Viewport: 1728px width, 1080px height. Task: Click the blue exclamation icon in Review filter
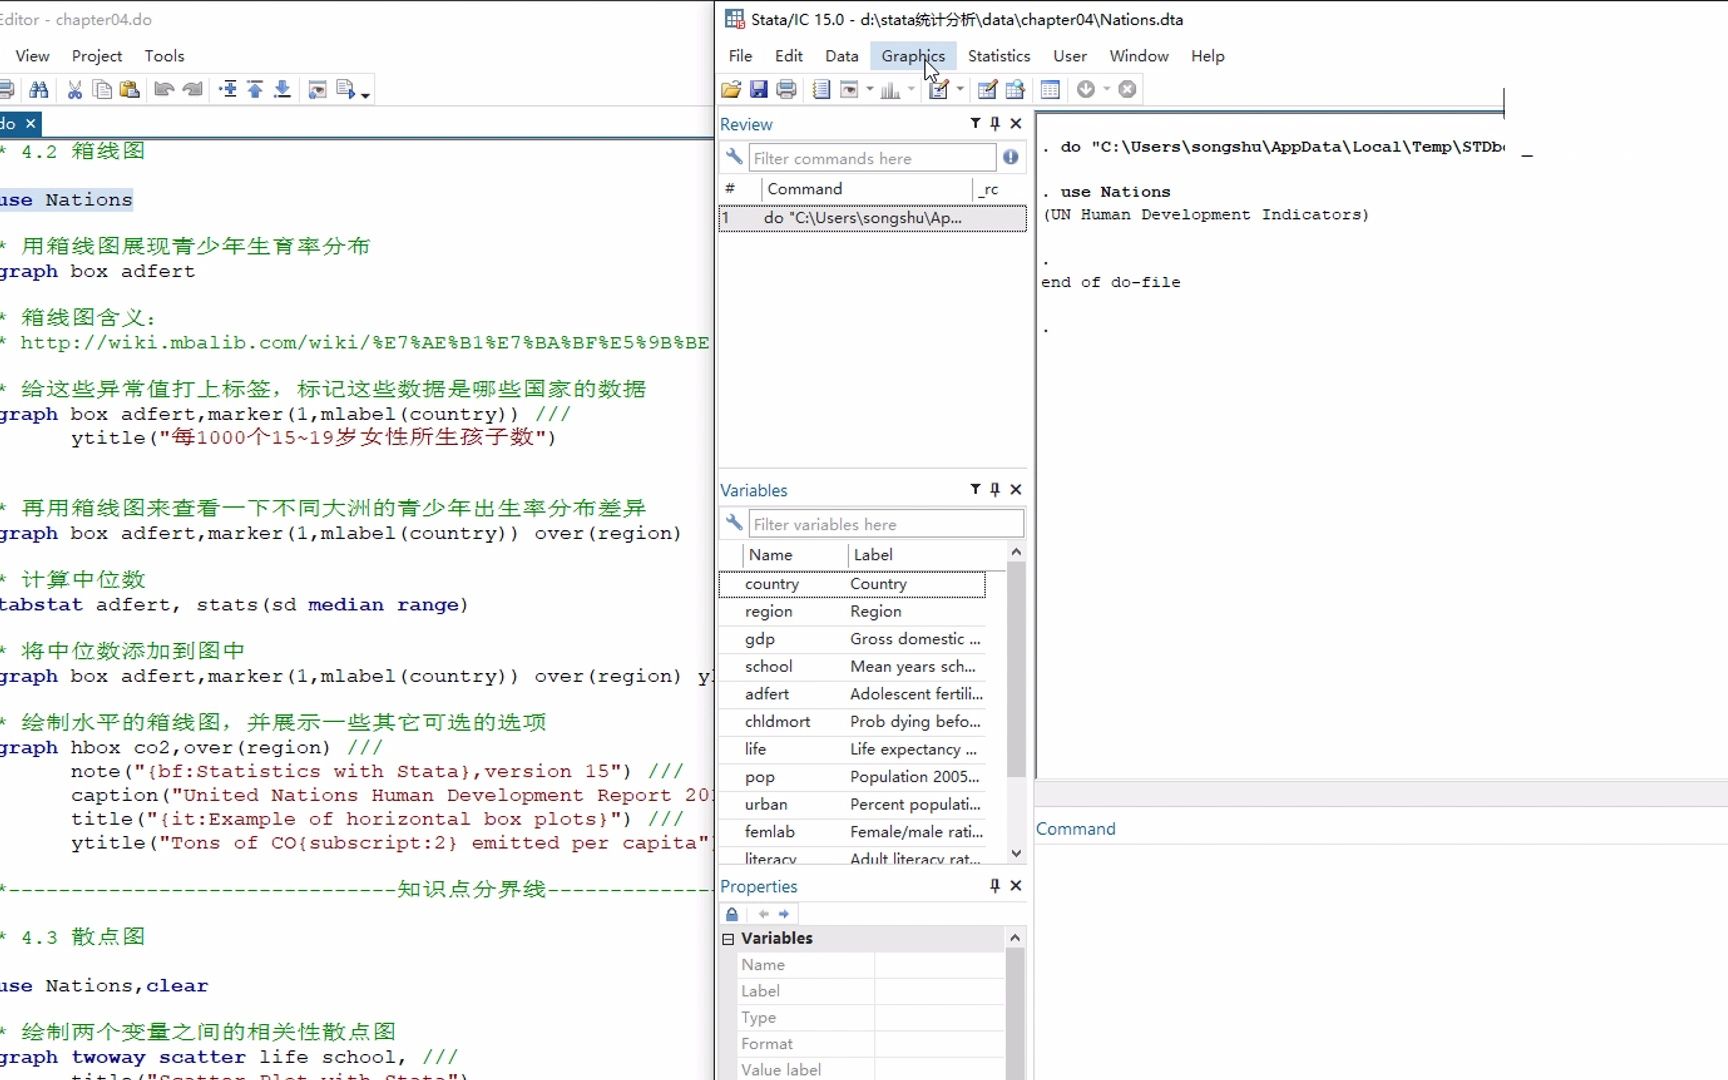click(x=1011, y=157)
